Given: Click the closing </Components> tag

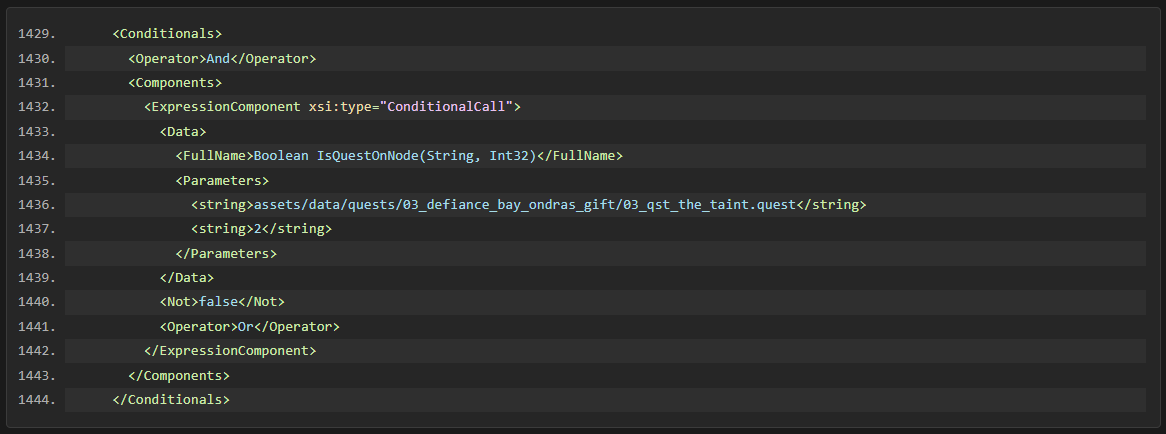Looking at the screenshot, I should click(x=179, y=375).
